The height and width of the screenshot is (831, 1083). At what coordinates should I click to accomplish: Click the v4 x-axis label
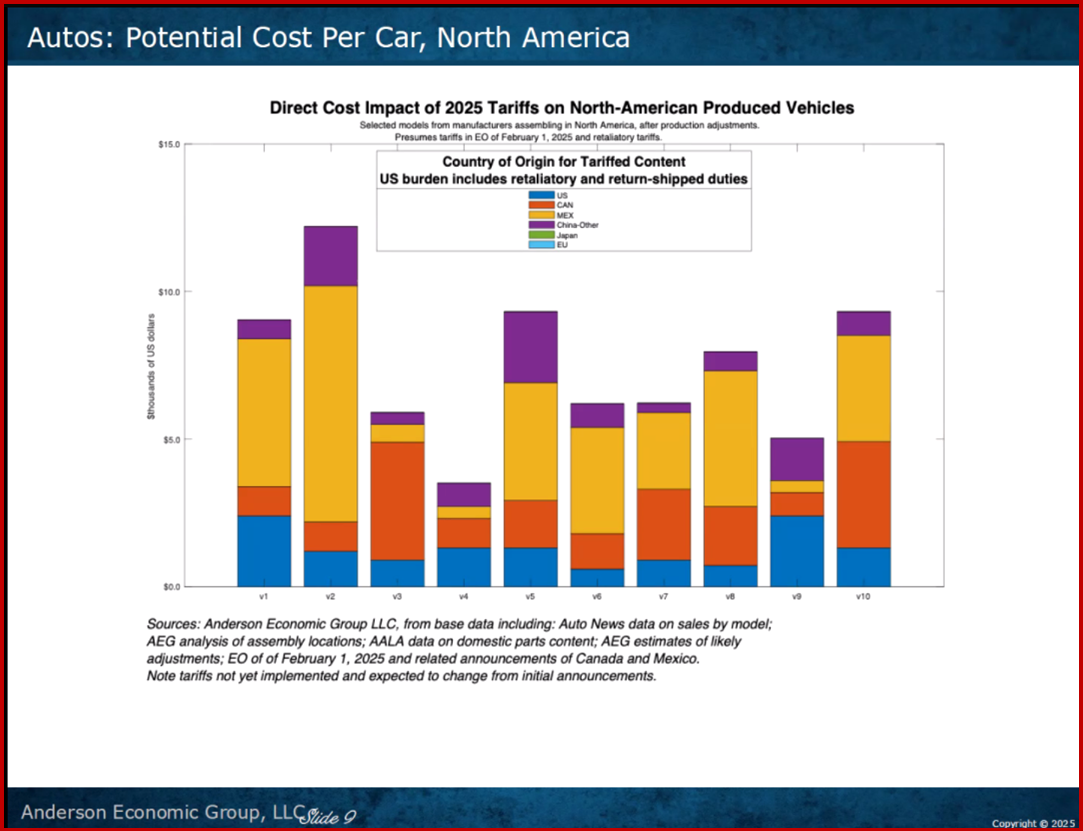tap(463, 596)
